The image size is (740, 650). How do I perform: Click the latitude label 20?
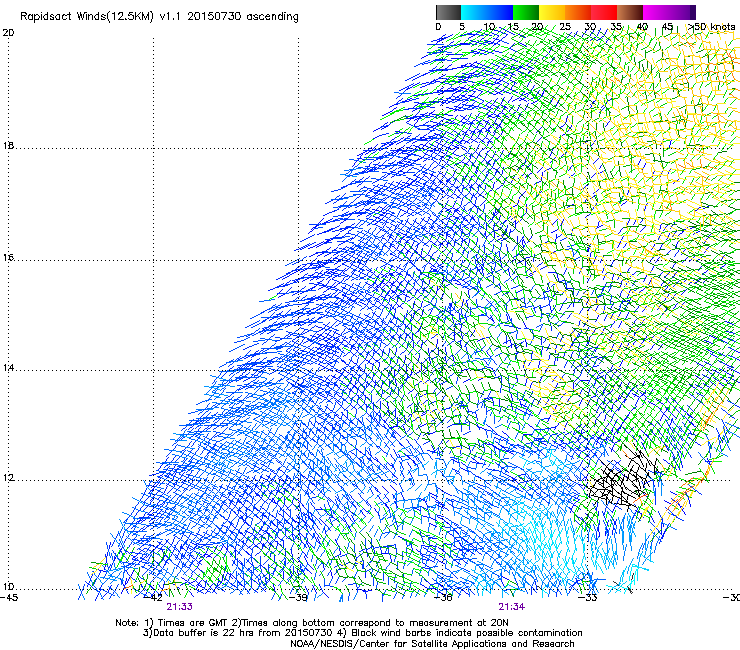pyautogui.click(x=8, y=33)
